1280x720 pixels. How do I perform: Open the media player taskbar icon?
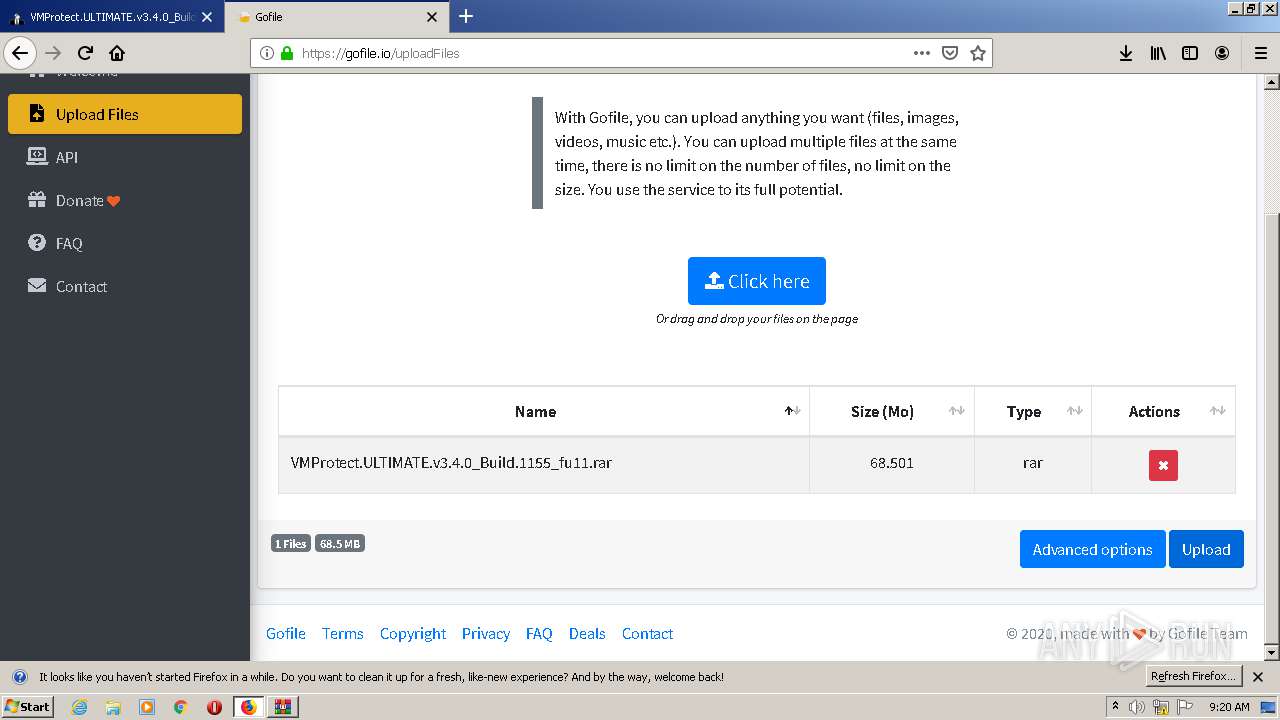coord(147,707)
